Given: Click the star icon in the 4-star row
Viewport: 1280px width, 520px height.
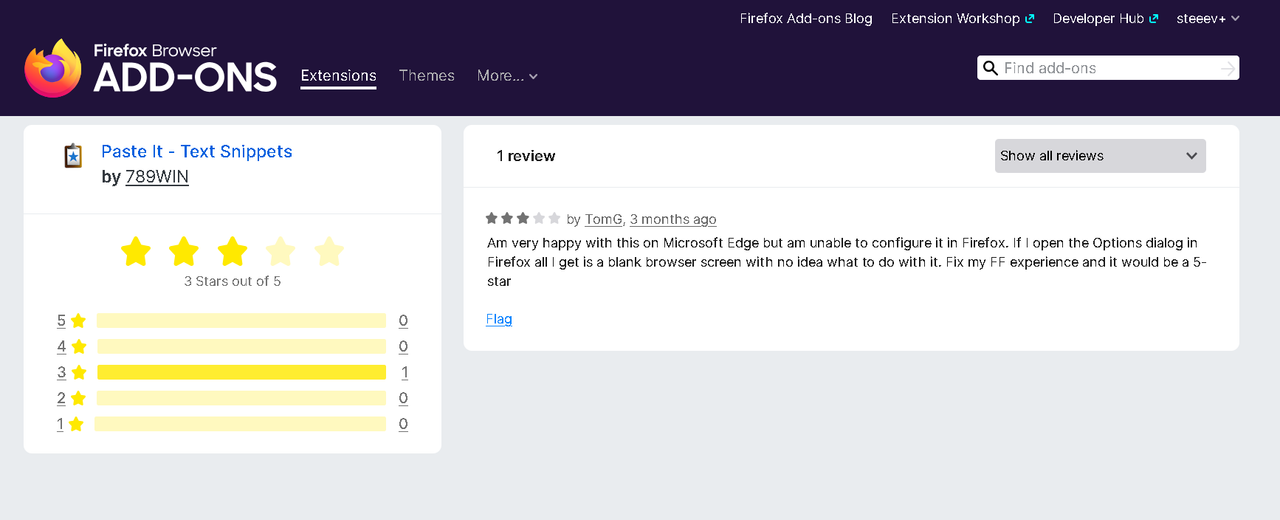Looking at the screenshot, I should (78, 347).
